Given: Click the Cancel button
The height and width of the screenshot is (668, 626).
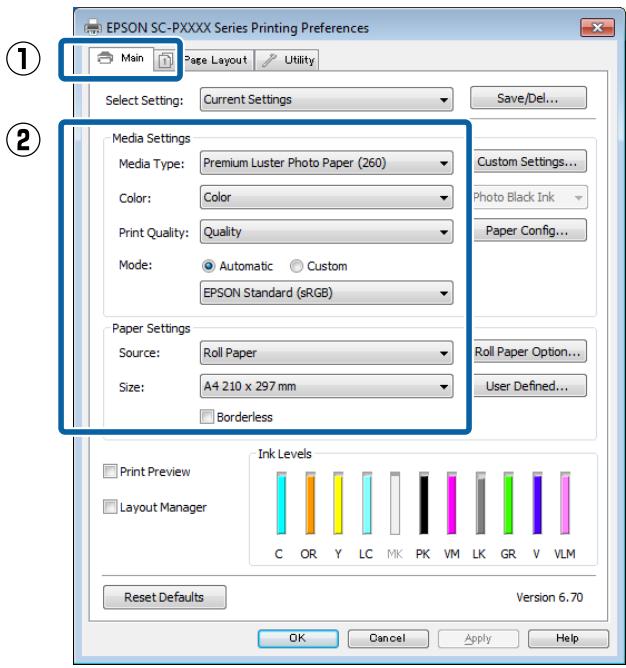Looking at the screenshot, I should click(x=388, y=638).
